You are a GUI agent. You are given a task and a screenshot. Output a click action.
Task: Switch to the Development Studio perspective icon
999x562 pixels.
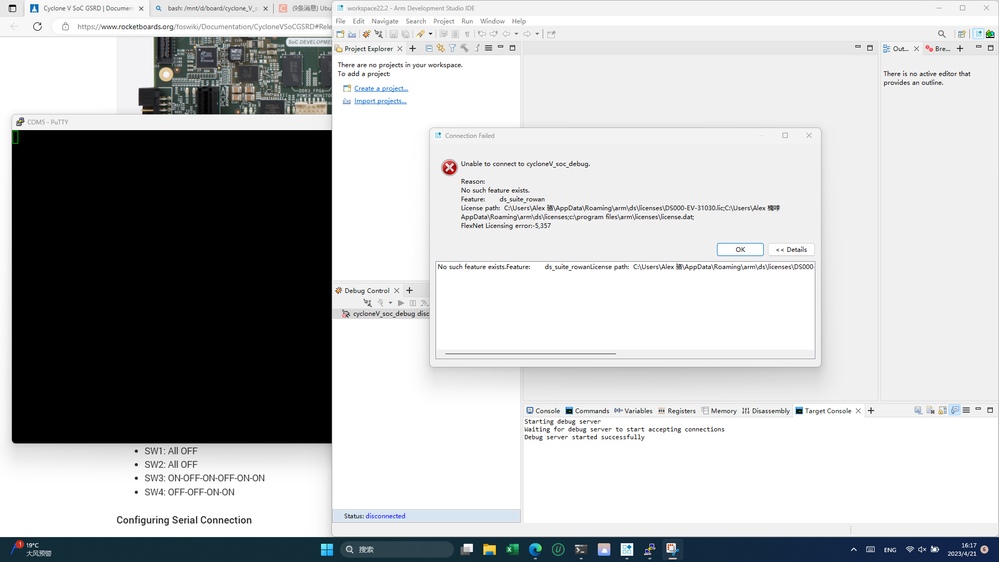[978, 34]
